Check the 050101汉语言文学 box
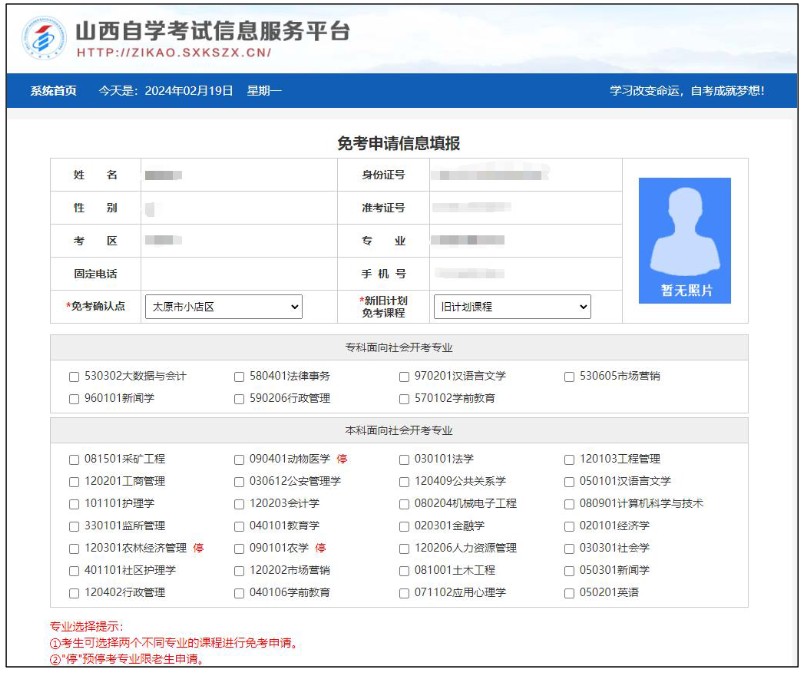This screenshot has width=805, height=673. [569, 482]
